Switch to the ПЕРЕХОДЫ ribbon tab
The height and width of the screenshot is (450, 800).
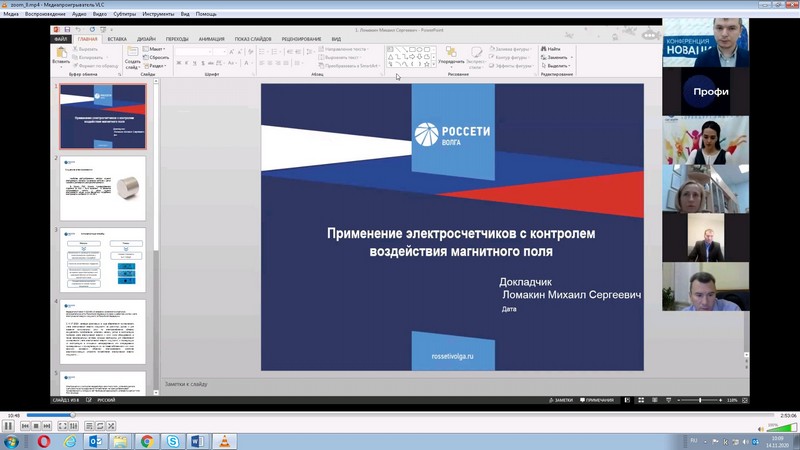[177, 39]
